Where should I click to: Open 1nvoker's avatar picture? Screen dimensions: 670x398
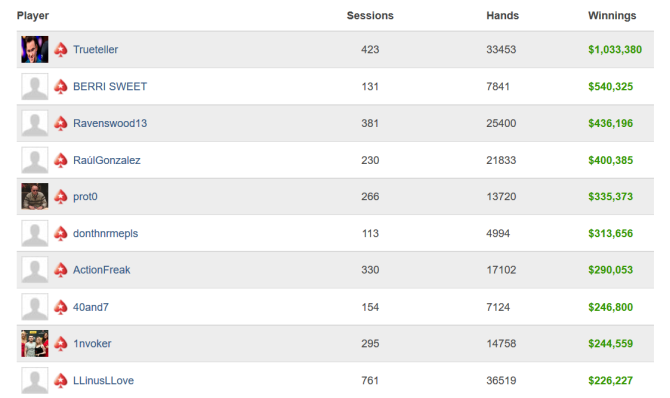(35, 343)
